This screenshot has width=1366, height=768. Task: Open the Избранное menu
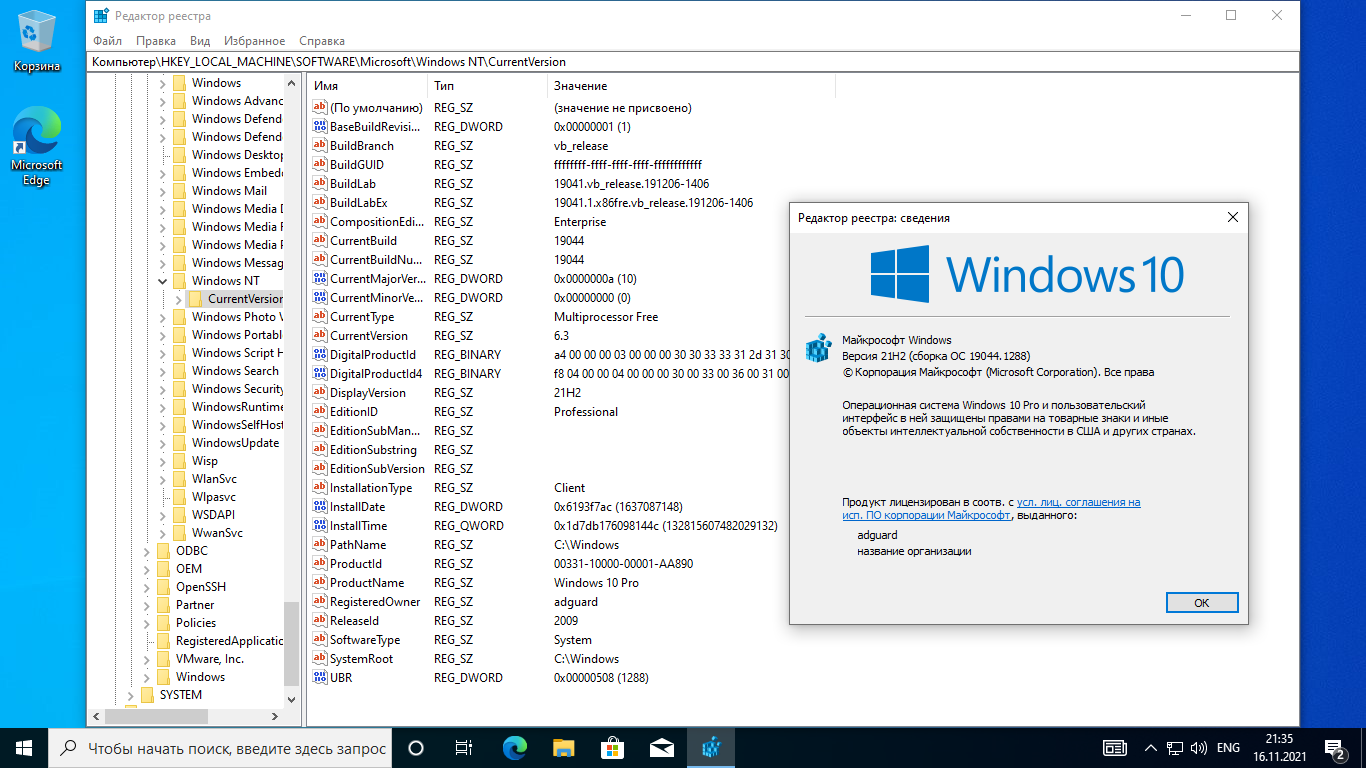point(255,41)
